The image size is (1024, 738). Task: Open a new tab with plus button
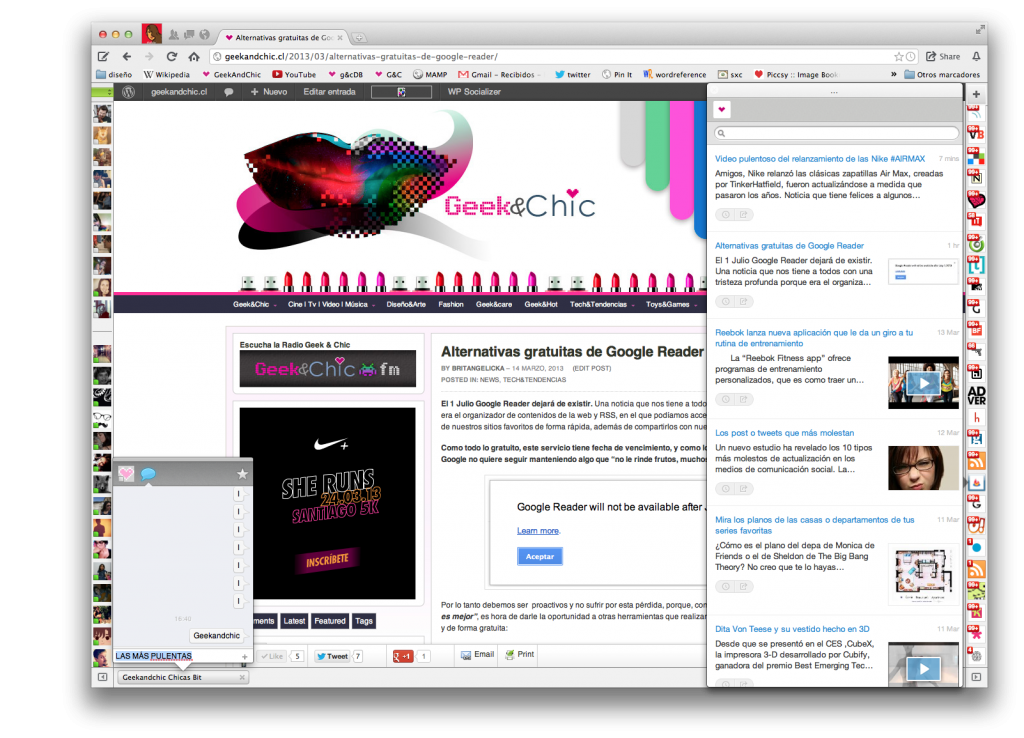(359, 38)
